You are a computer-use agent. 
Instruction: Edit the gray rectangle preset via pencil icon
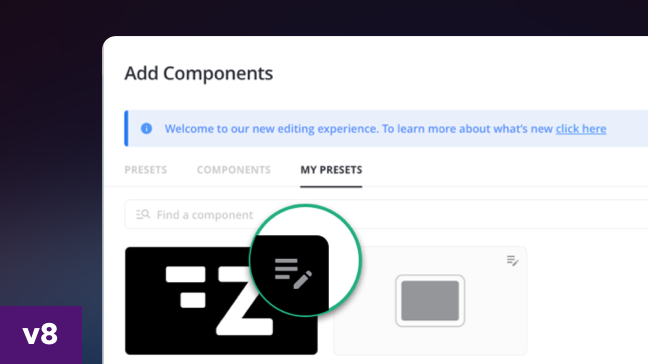pyautogui.click(x=512, y=261)
